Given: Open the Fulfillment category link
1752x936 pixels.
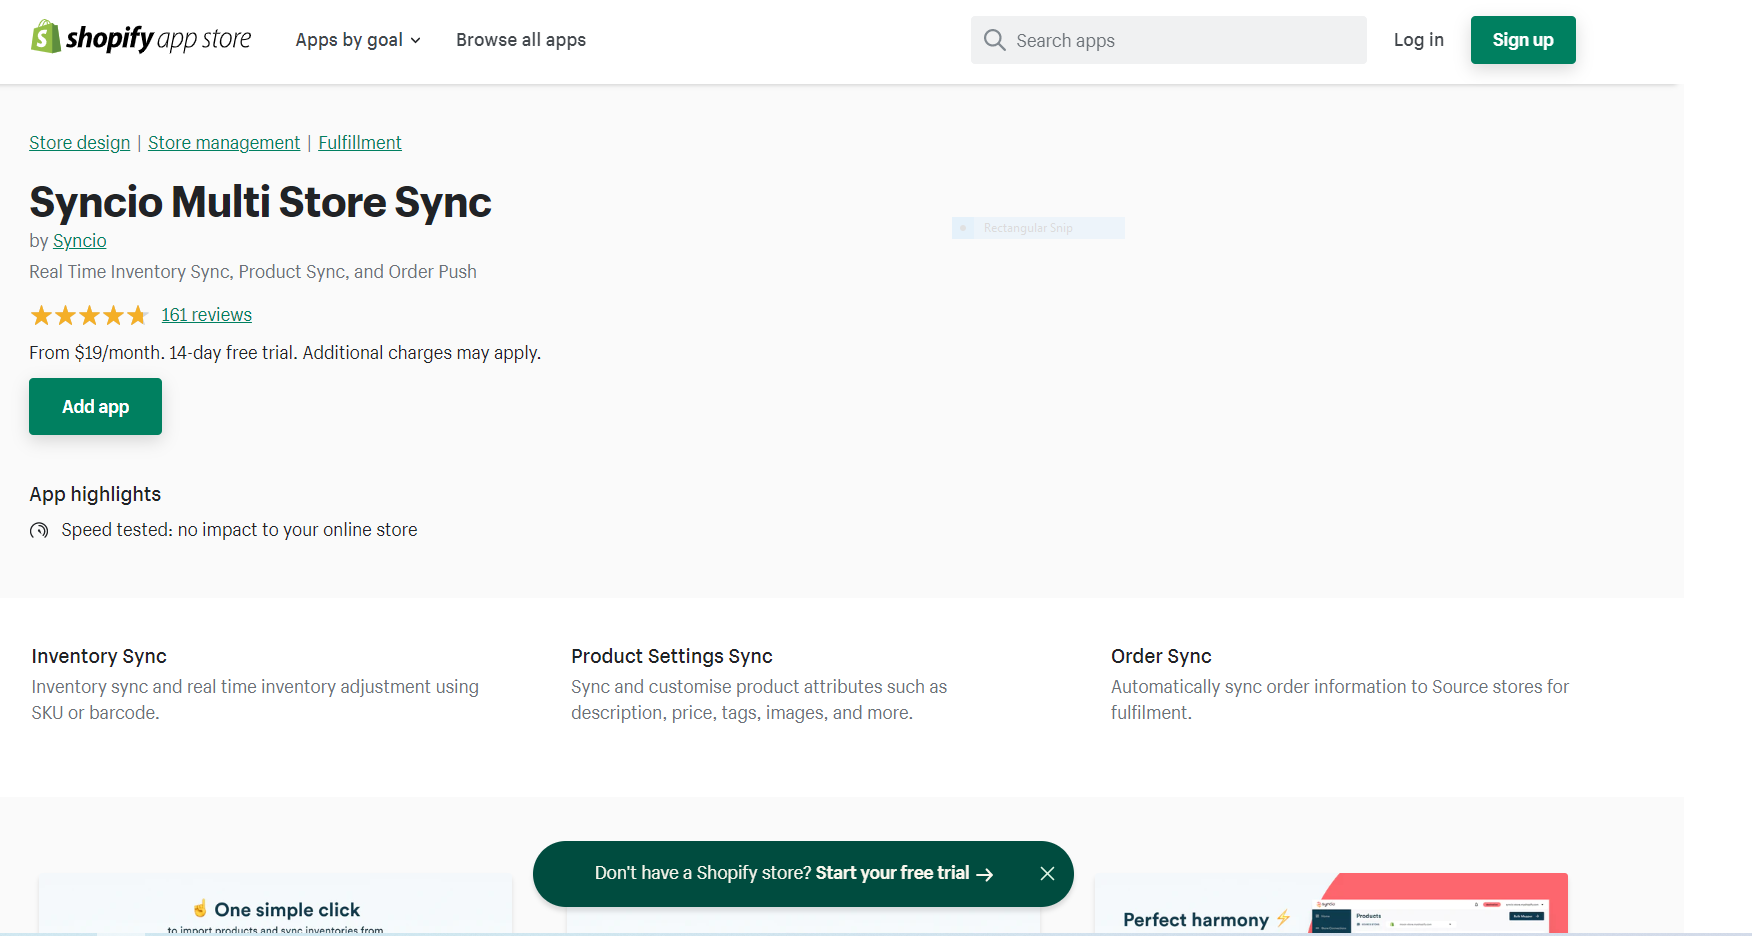Looking at the screenshot, I should tap(360, 142).
